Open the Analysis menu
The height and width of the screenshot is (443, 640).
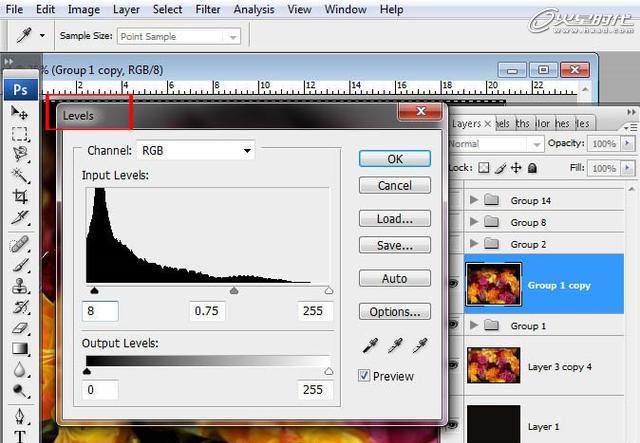(x=254, y=9)
